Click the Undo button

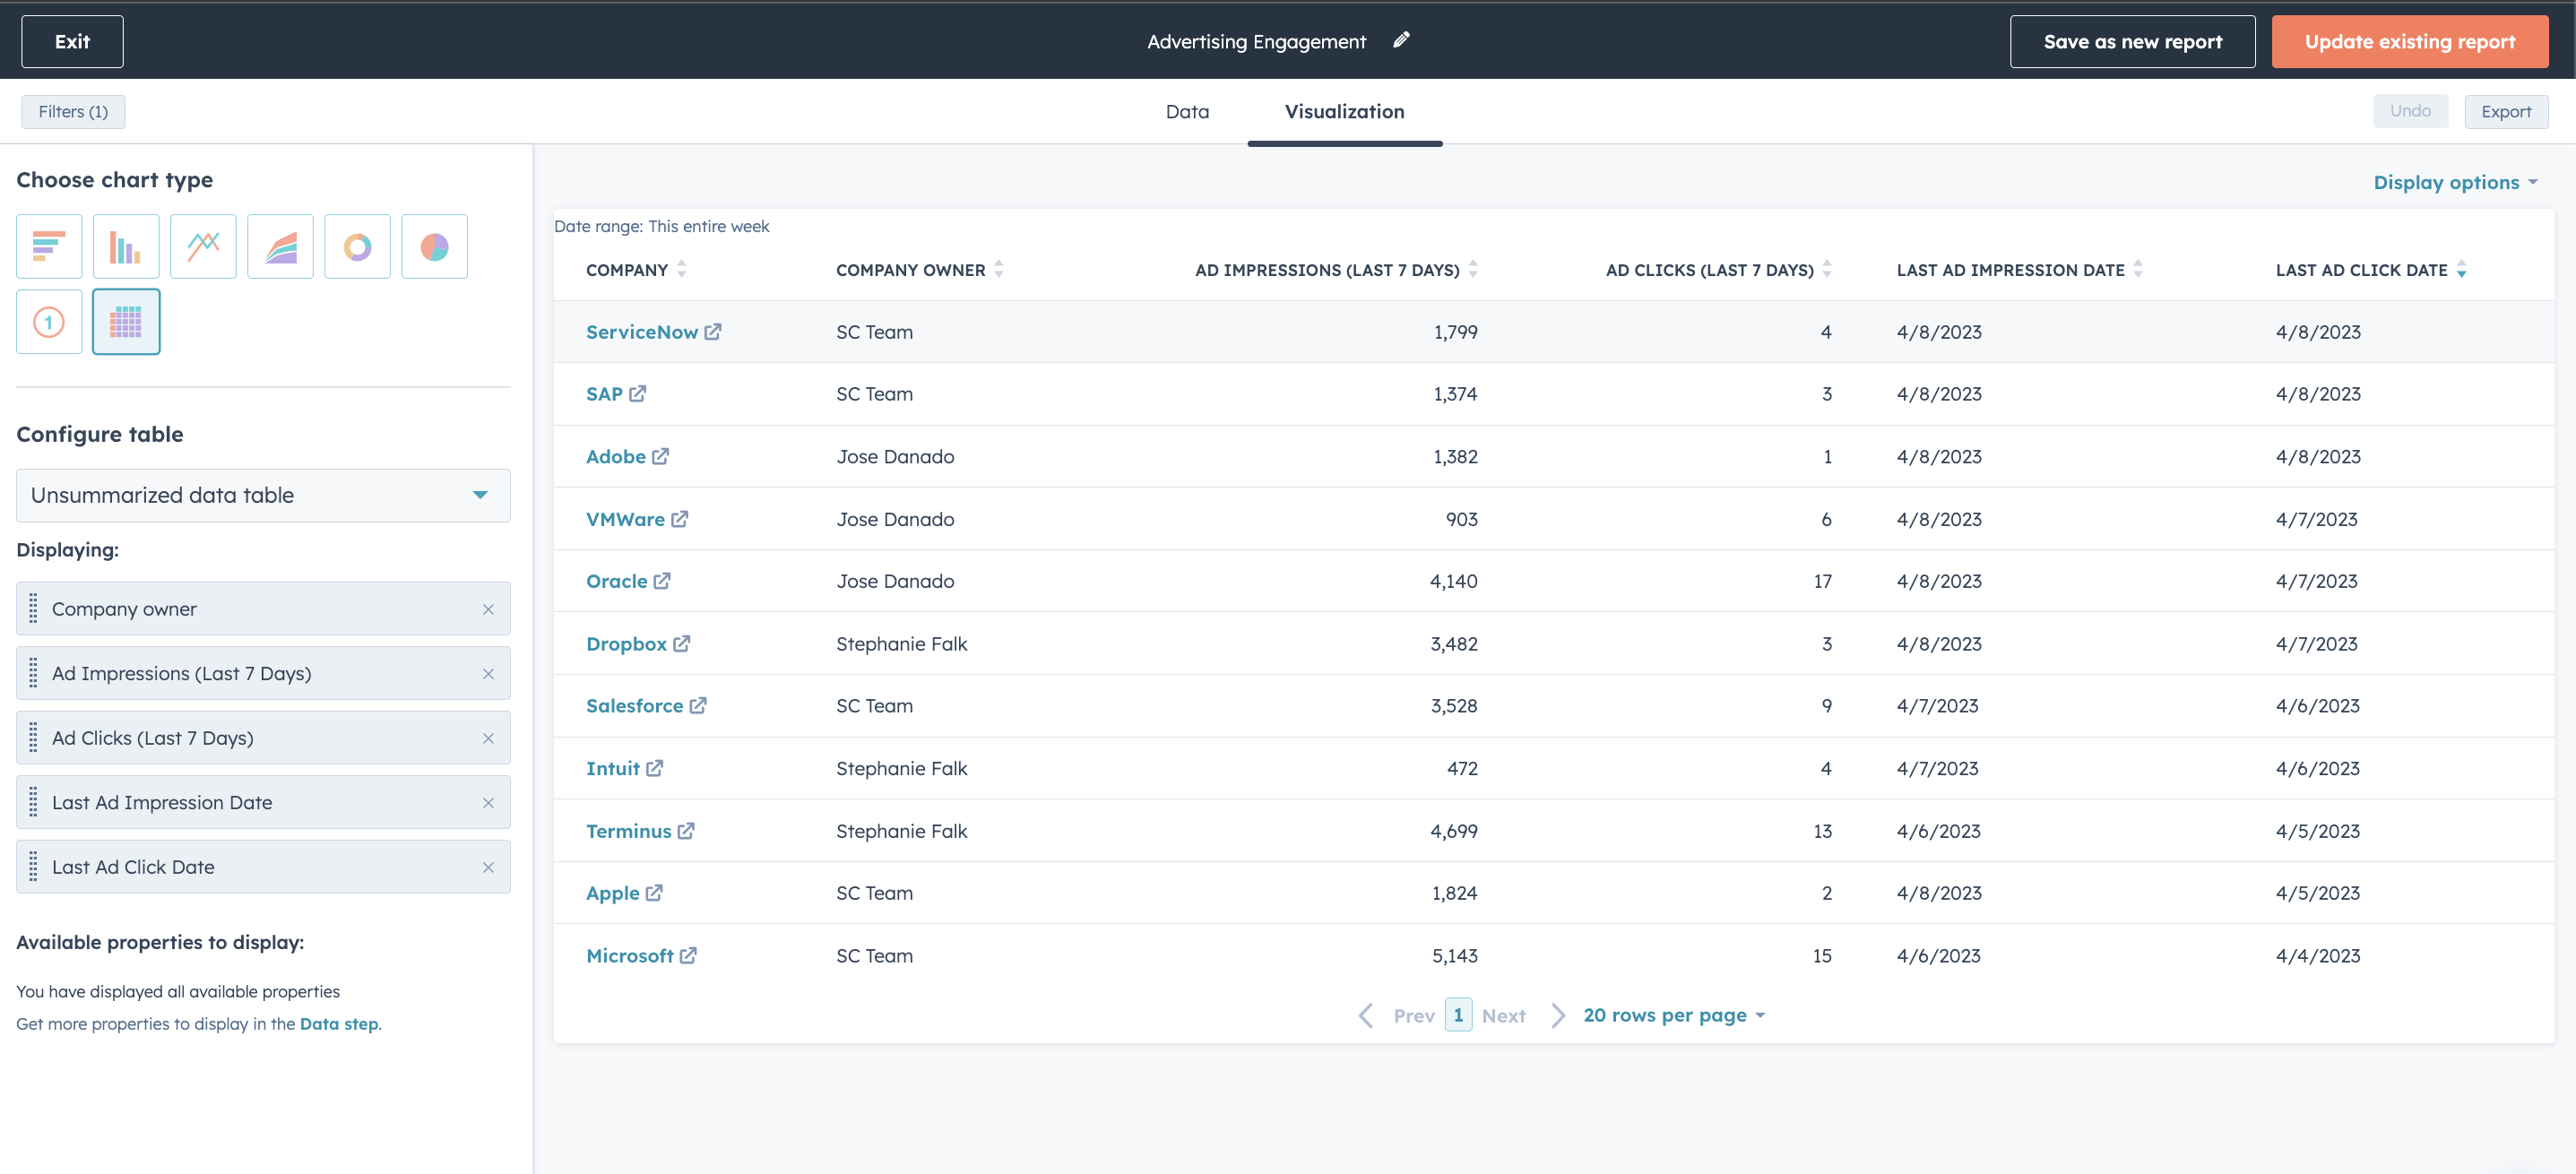point(2410,111)
